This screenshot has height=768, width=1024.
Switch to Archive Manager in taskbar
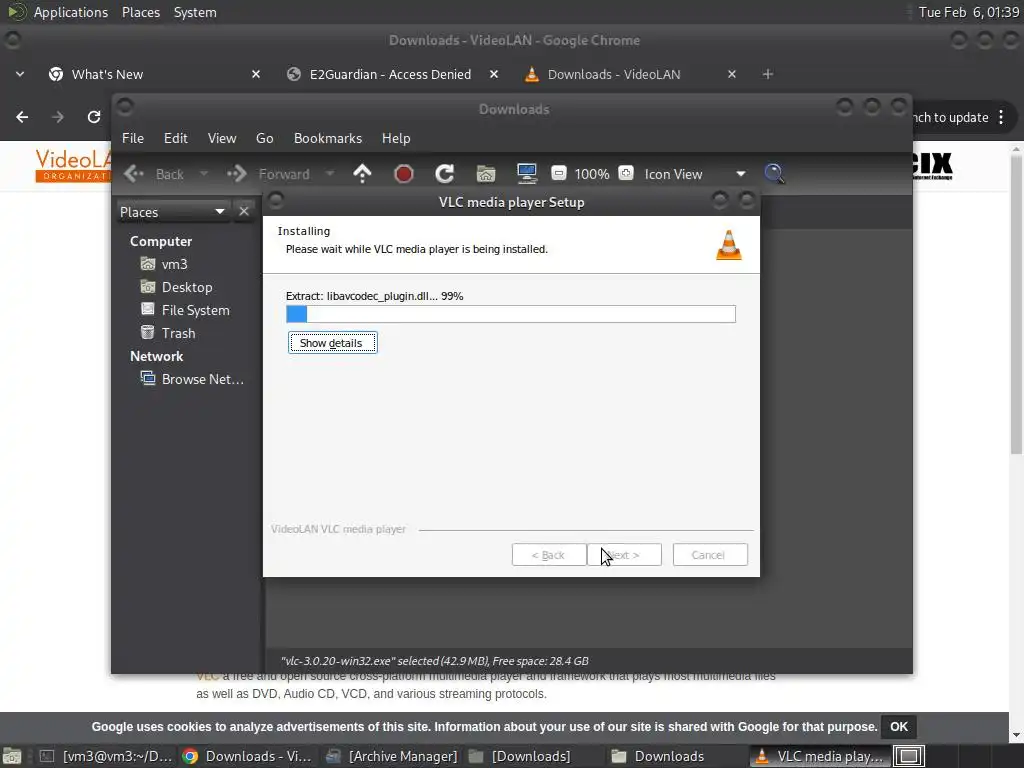pos(392,756)
